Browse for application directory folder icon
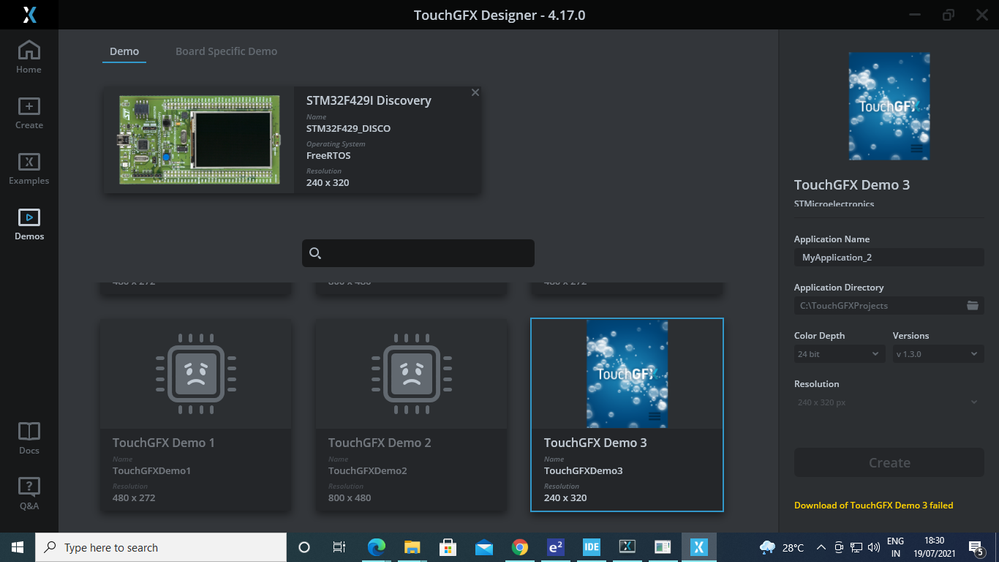This screenshot has width=999, height=562. click(x=972, y=306)
